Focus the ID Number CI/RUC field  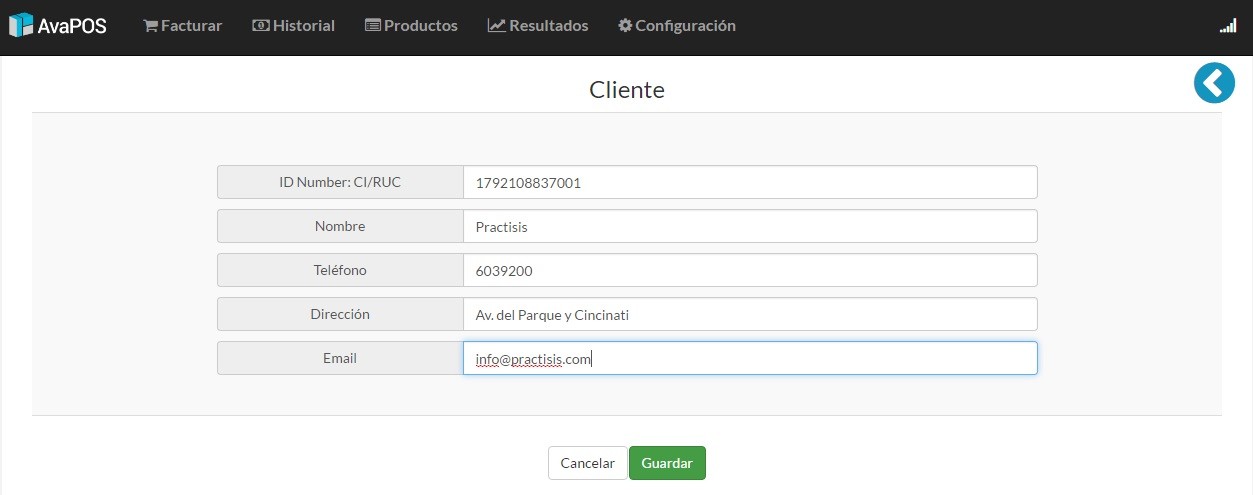tap(750, 182)
